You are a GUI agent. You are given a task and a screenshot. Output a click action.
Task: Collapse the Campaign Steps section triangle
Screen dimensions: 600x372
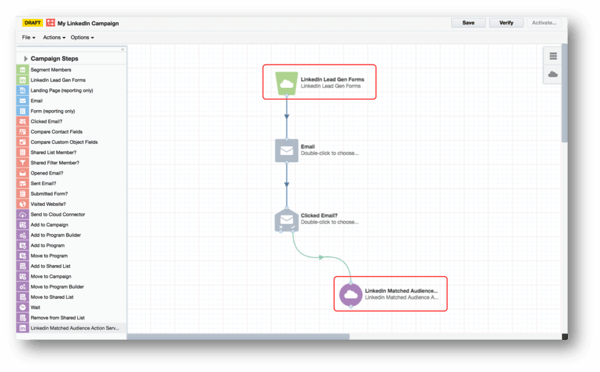click(26, 59)
